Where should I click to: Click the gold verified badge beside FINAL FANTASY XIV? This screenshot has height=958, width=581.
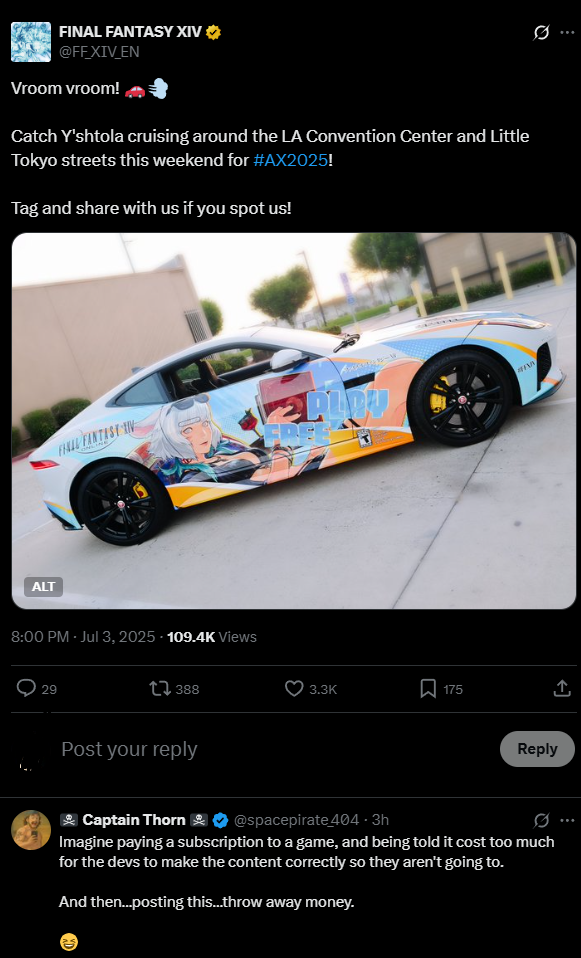[x=213, y=32]
